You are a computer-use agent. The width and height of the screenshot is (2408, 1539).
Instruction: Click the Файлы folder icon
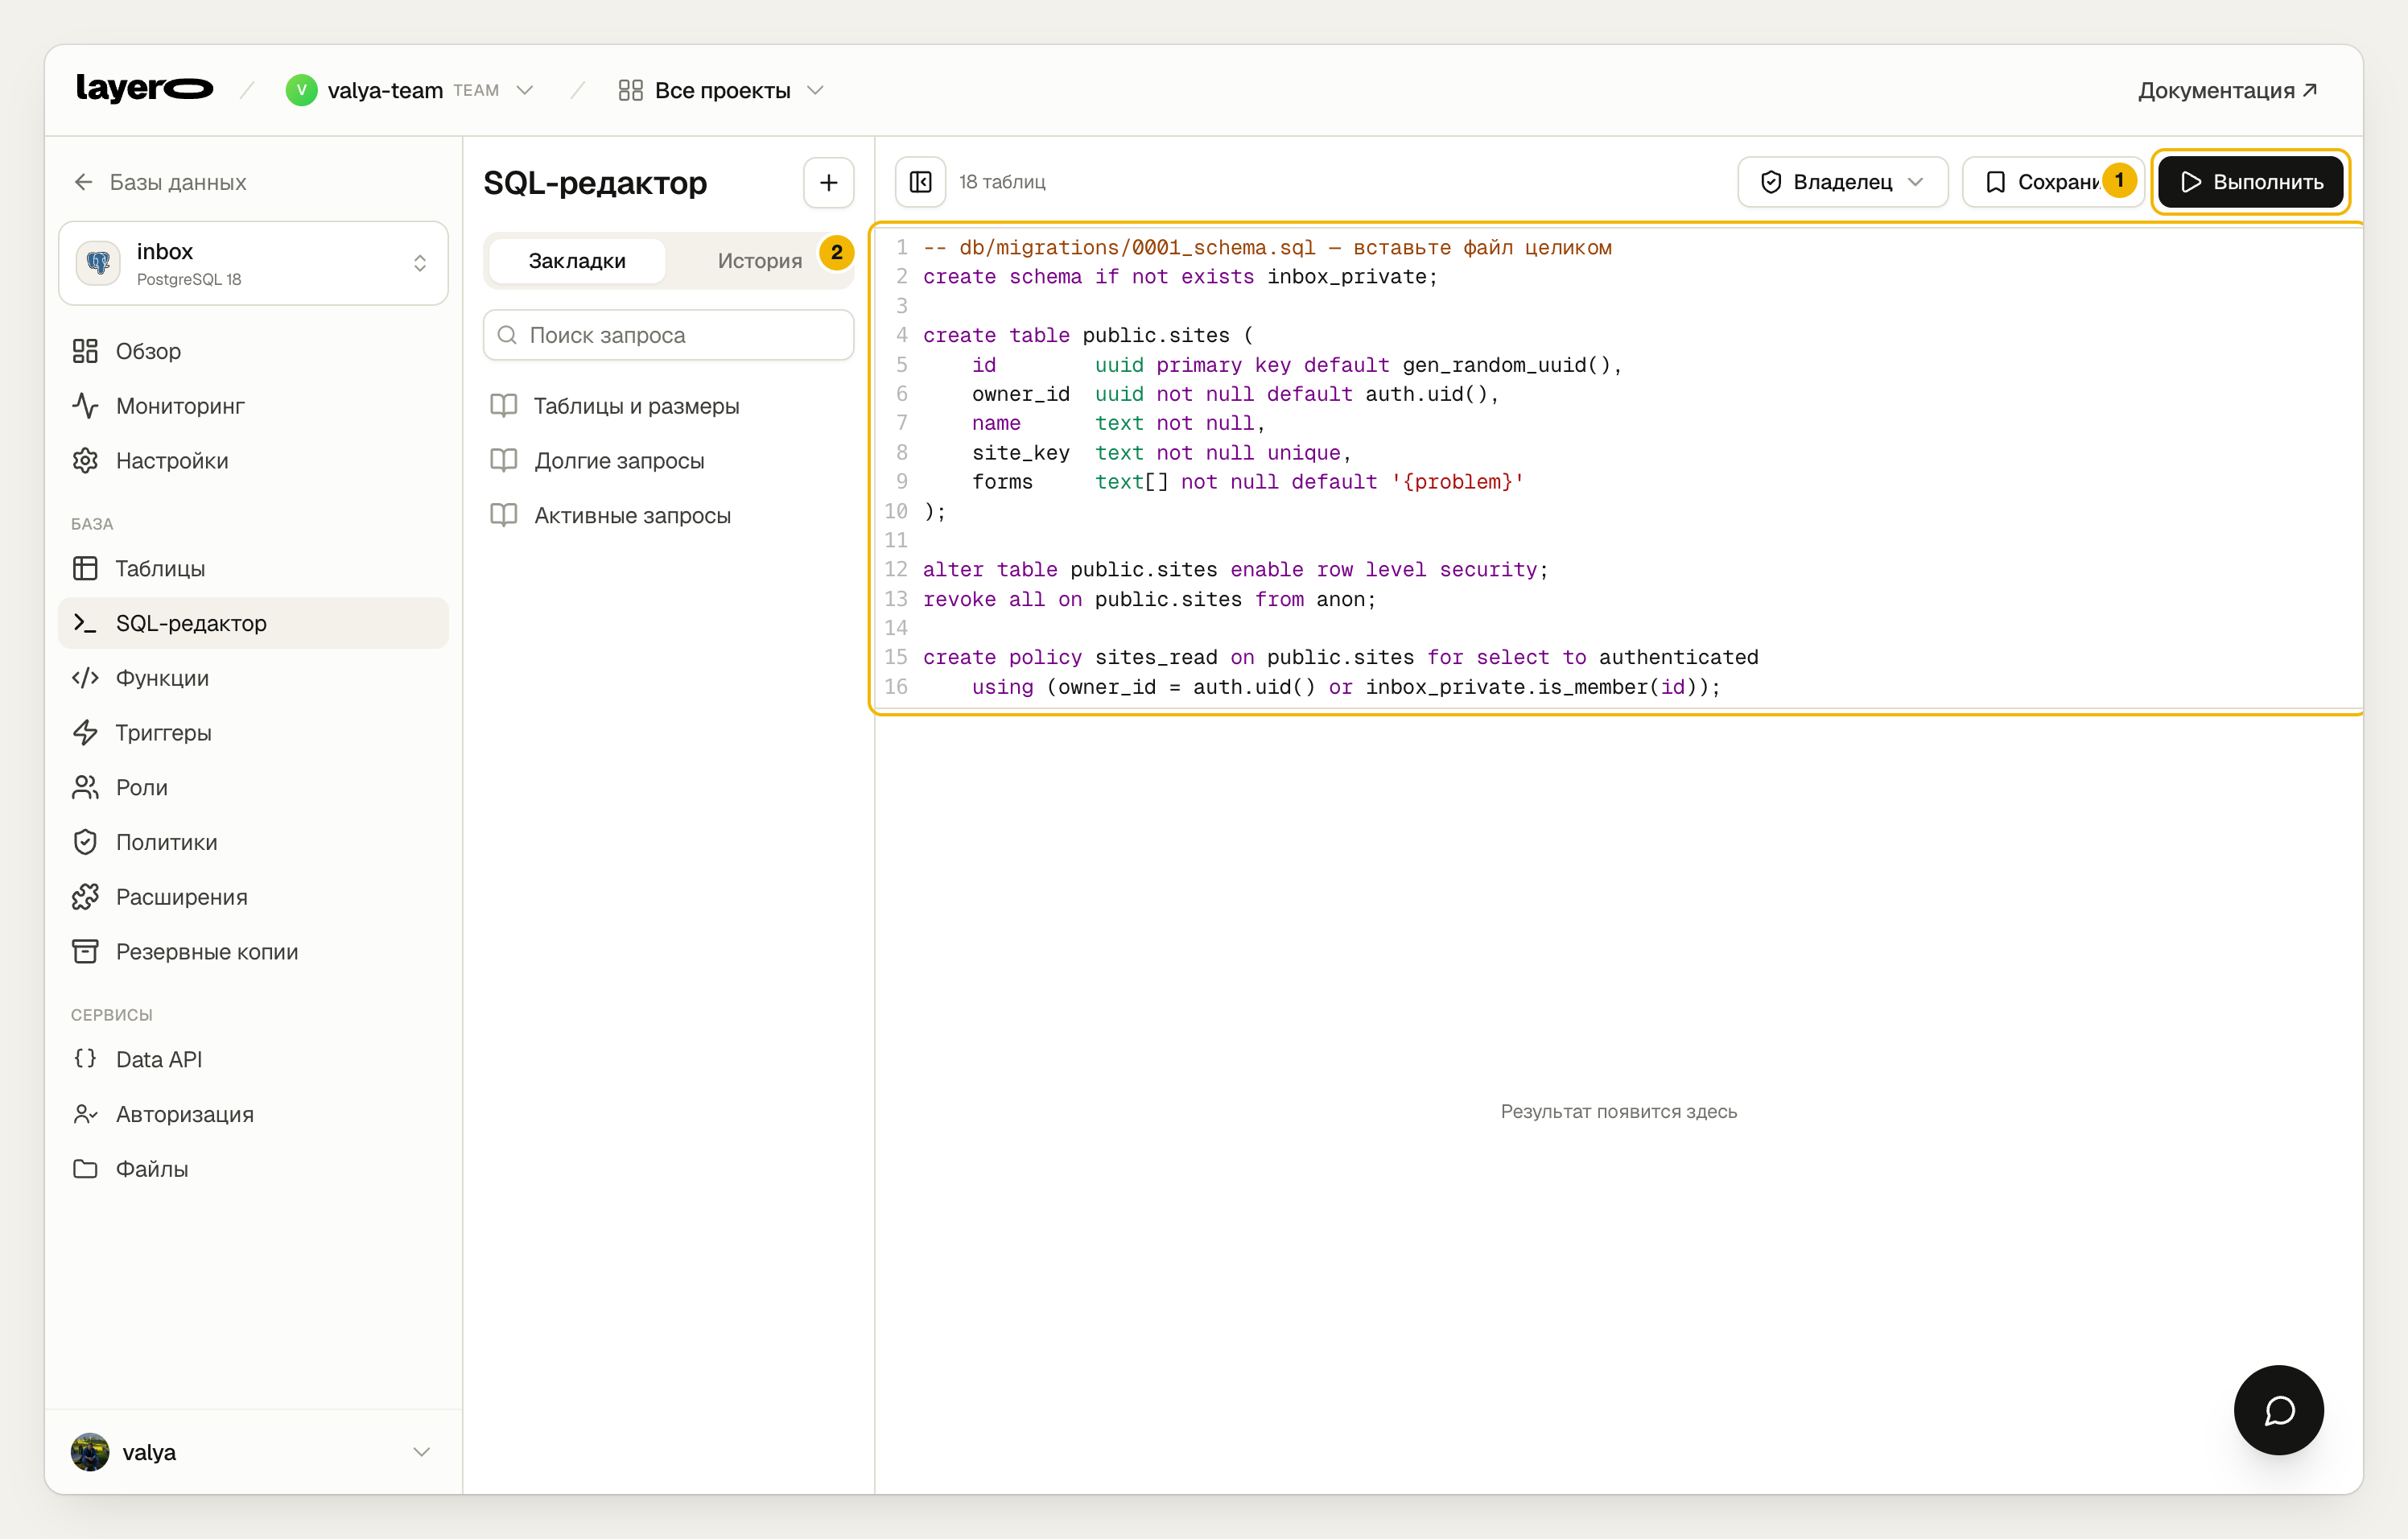(x=85, y=1169)
